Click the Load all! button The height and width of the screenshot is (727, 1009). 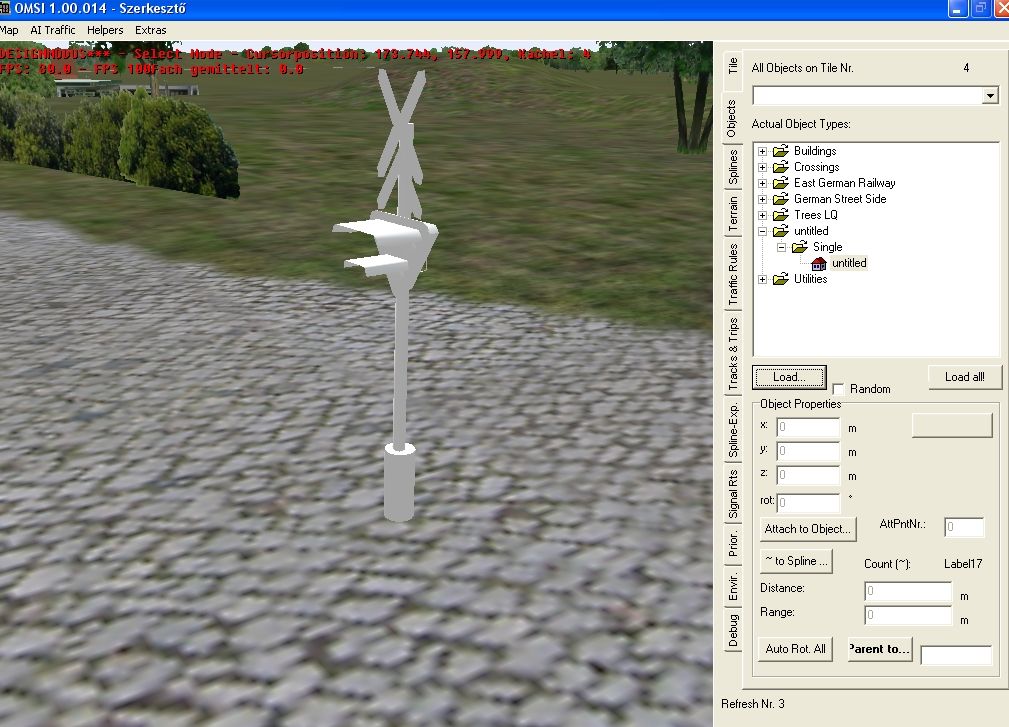click(x=964, y=377)
